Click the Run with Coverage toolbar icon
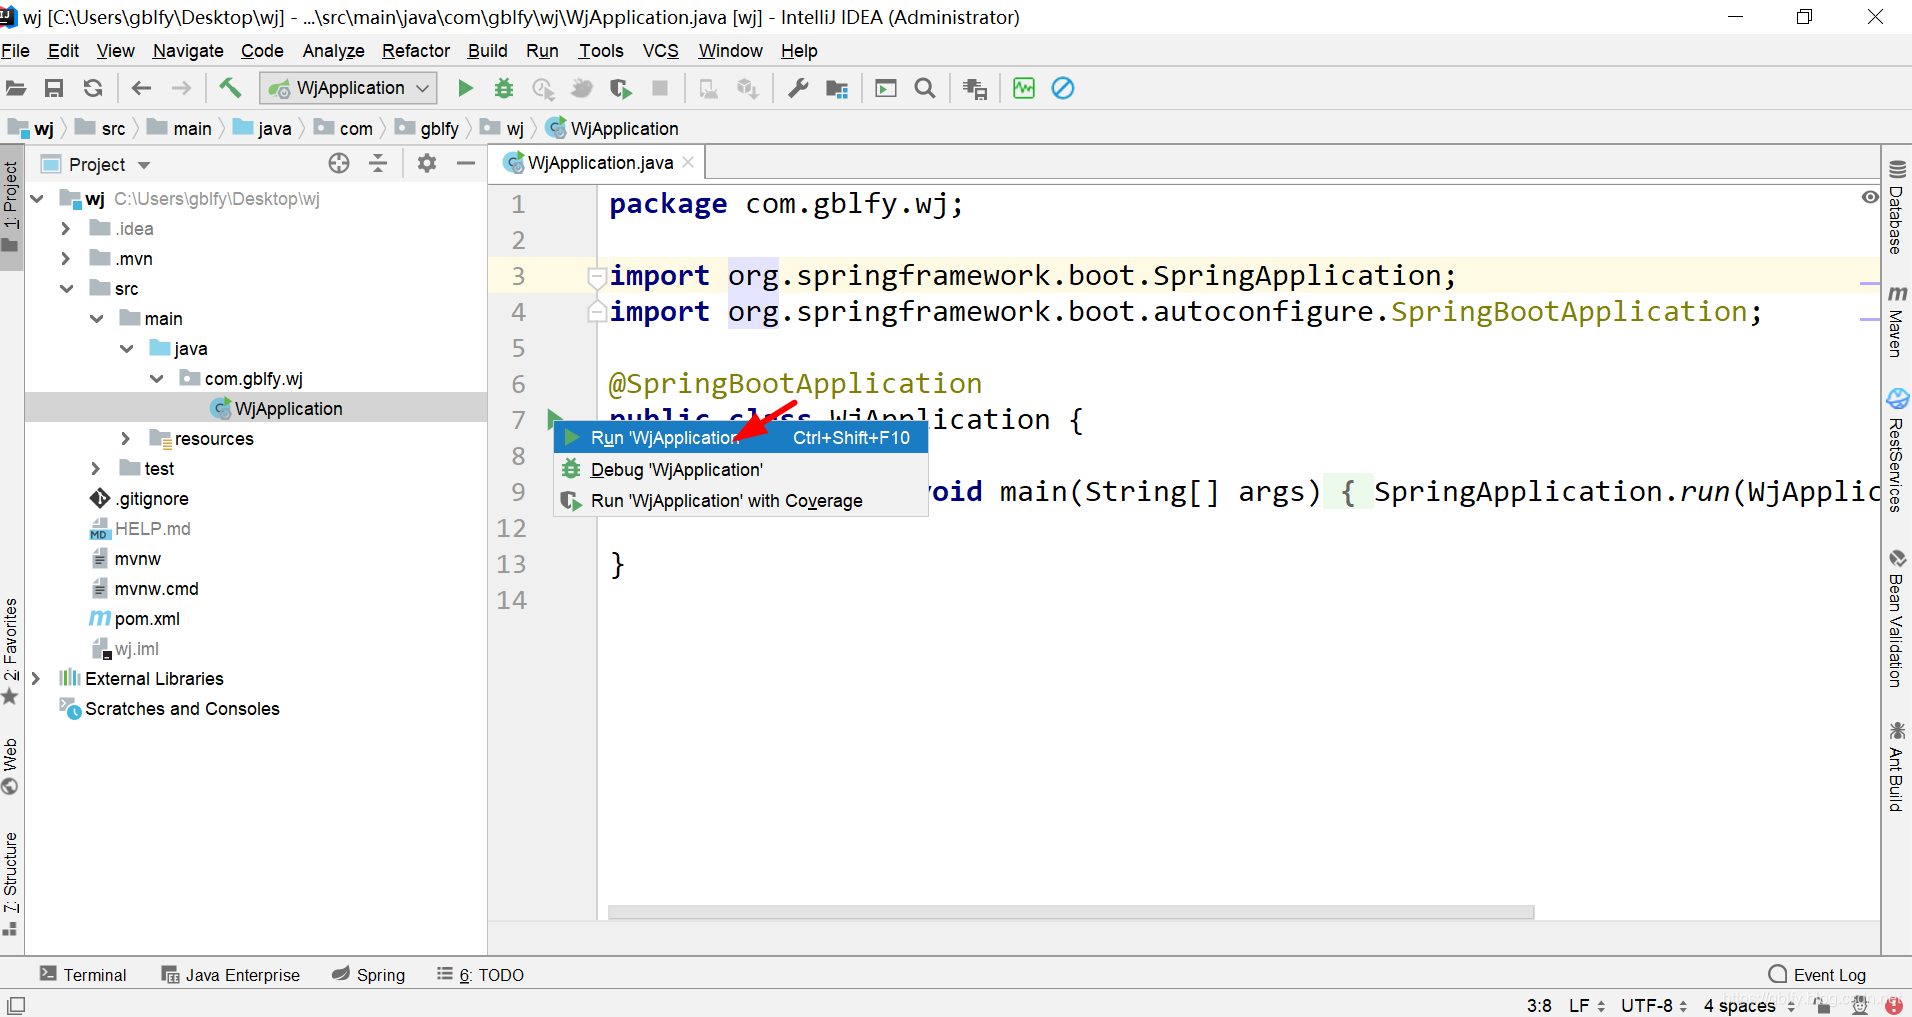 point(621,89)
